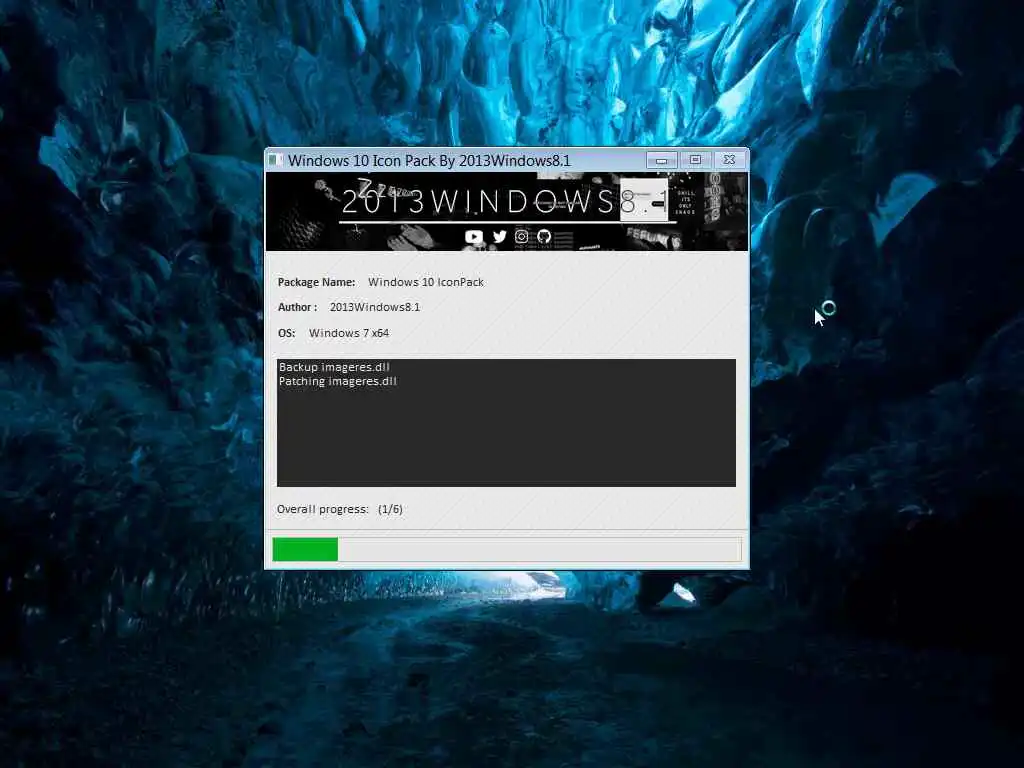Viewport: 1024px width, 768px height.
Task: Click the 2013WINDOWS8.1 banner logo text
Action: pos(505,202)
